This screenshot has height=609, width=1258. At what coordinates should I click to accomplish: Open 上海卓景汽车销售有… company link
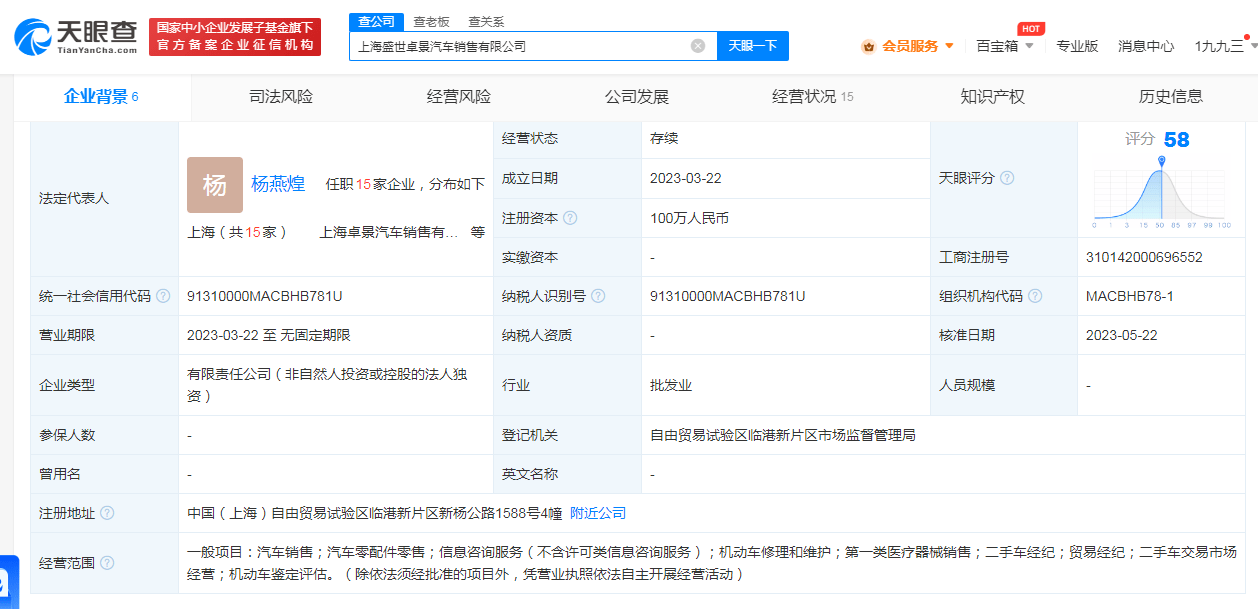point(389,232)
